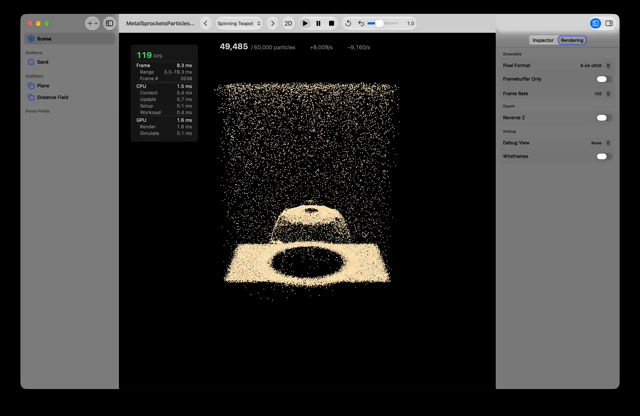
Task: Go to next scene with right chevron
Action: [x=273, y=23]
